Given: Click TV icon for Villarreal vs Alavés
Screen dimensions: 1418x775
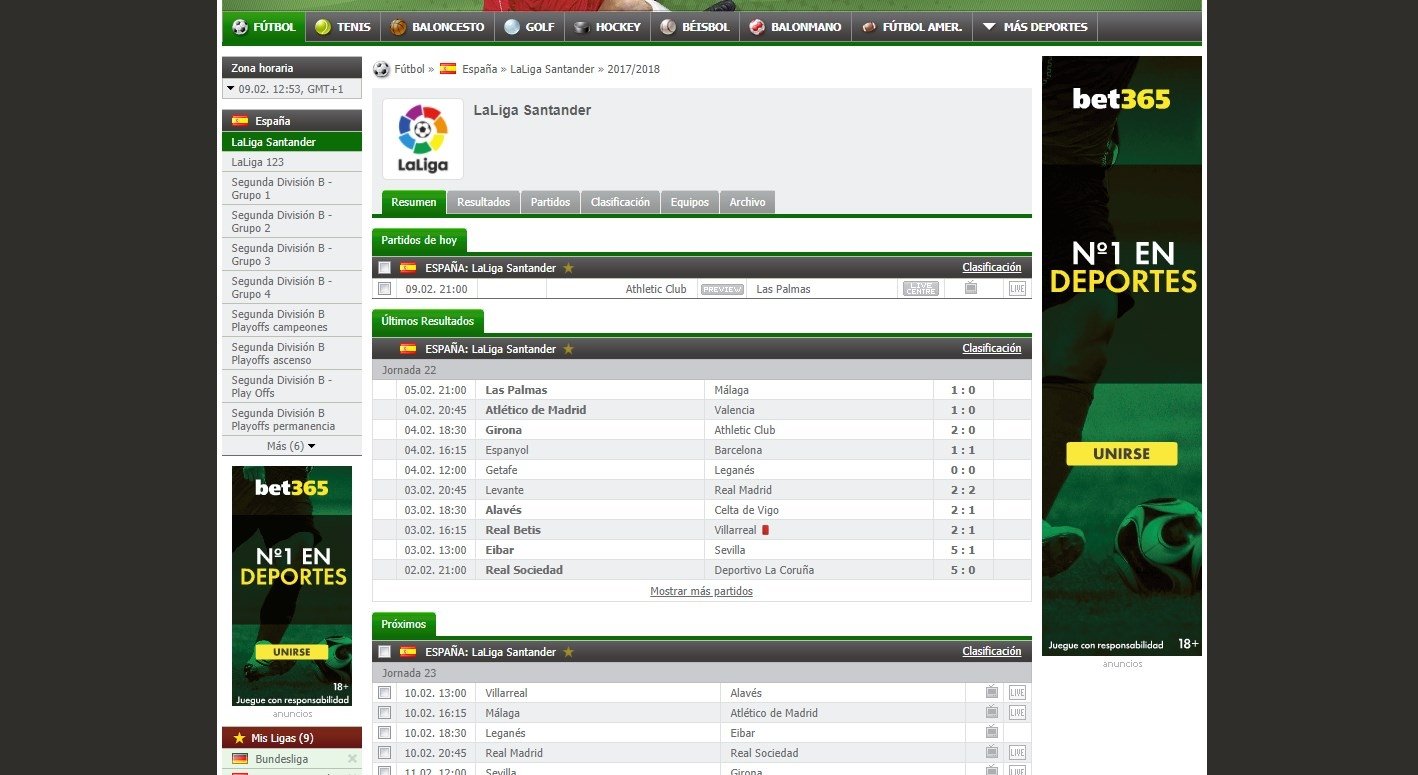Looking at the screenshot, I should click(992, 693).
